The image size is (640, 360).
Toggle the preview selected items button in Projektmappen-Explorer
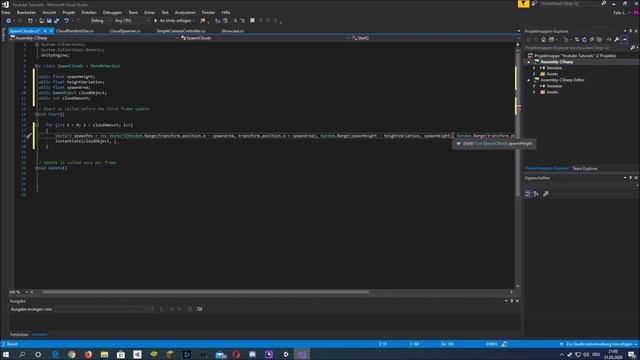pyautogui.click(x=624, y=40)
